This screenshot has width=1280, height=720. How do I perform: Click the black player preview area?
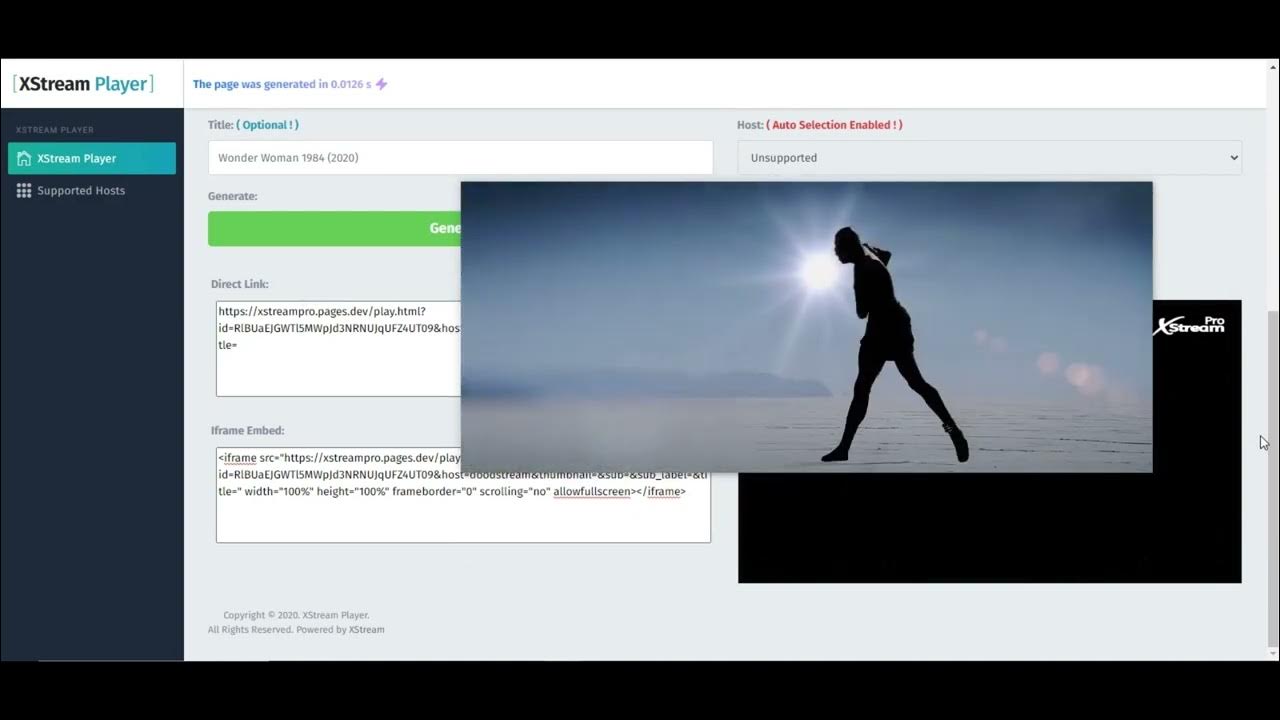click(x=989, y=528)
